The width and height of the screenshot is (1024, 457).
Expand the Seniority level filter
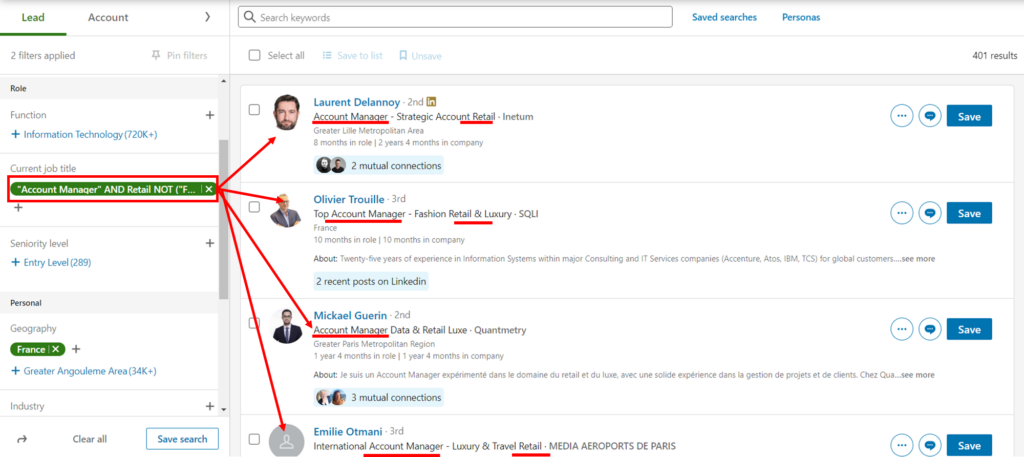[210, 243]
